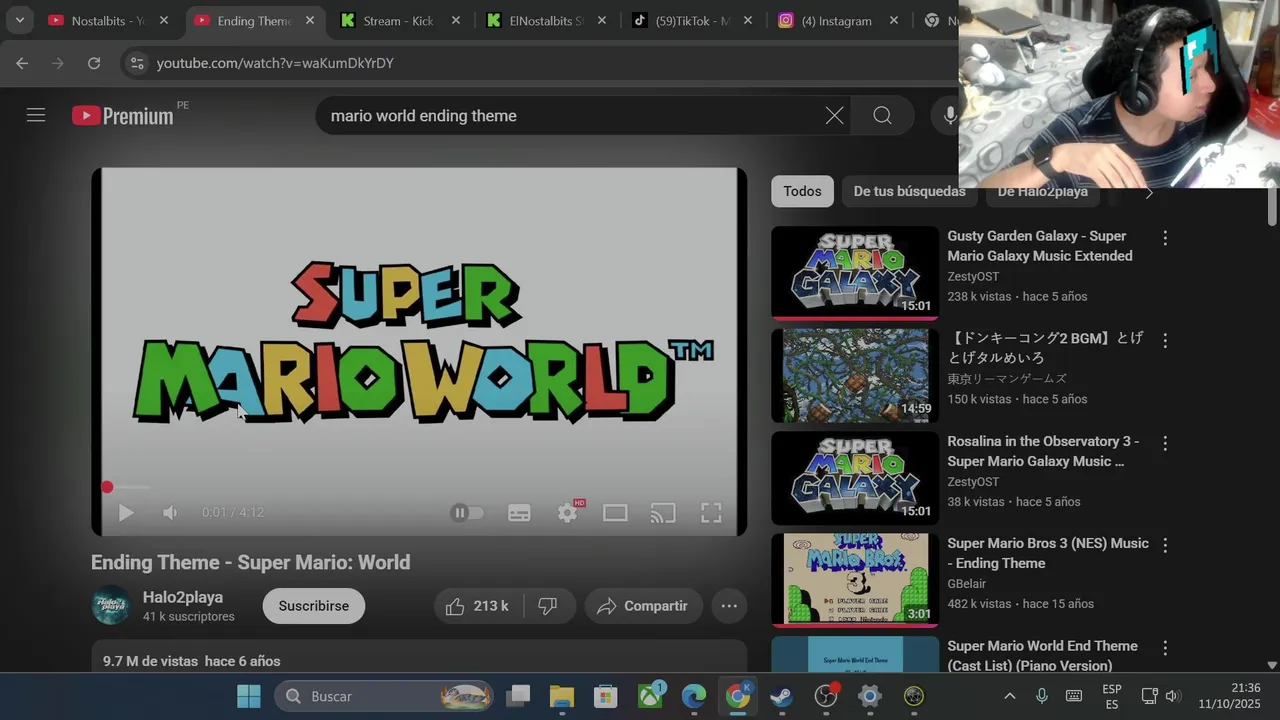Open the tab search dropdown in Chrome
This screenshot has height=720, width=1280.
pos(19,20)
